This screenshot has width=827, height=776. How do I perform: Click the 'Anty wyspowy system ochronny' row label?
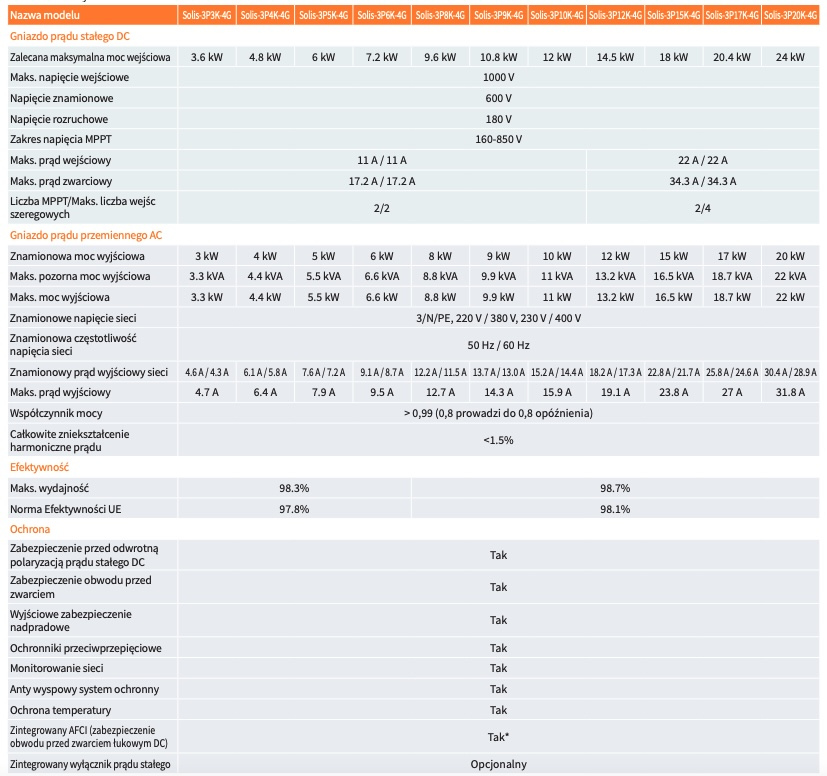(x=84, y=689)
